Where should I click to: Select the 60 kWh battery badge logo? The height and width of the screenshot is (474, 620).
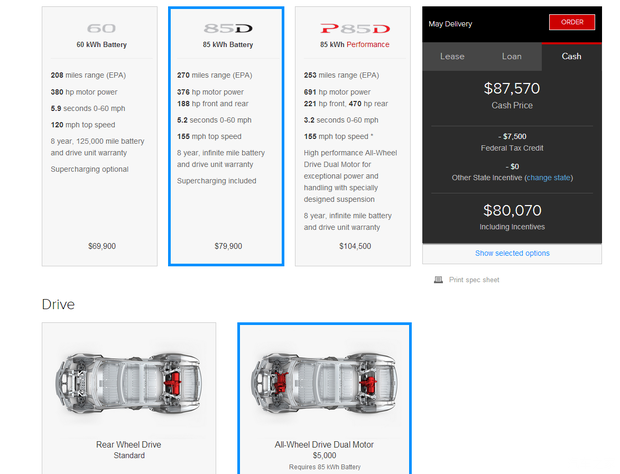click(100, 29)
